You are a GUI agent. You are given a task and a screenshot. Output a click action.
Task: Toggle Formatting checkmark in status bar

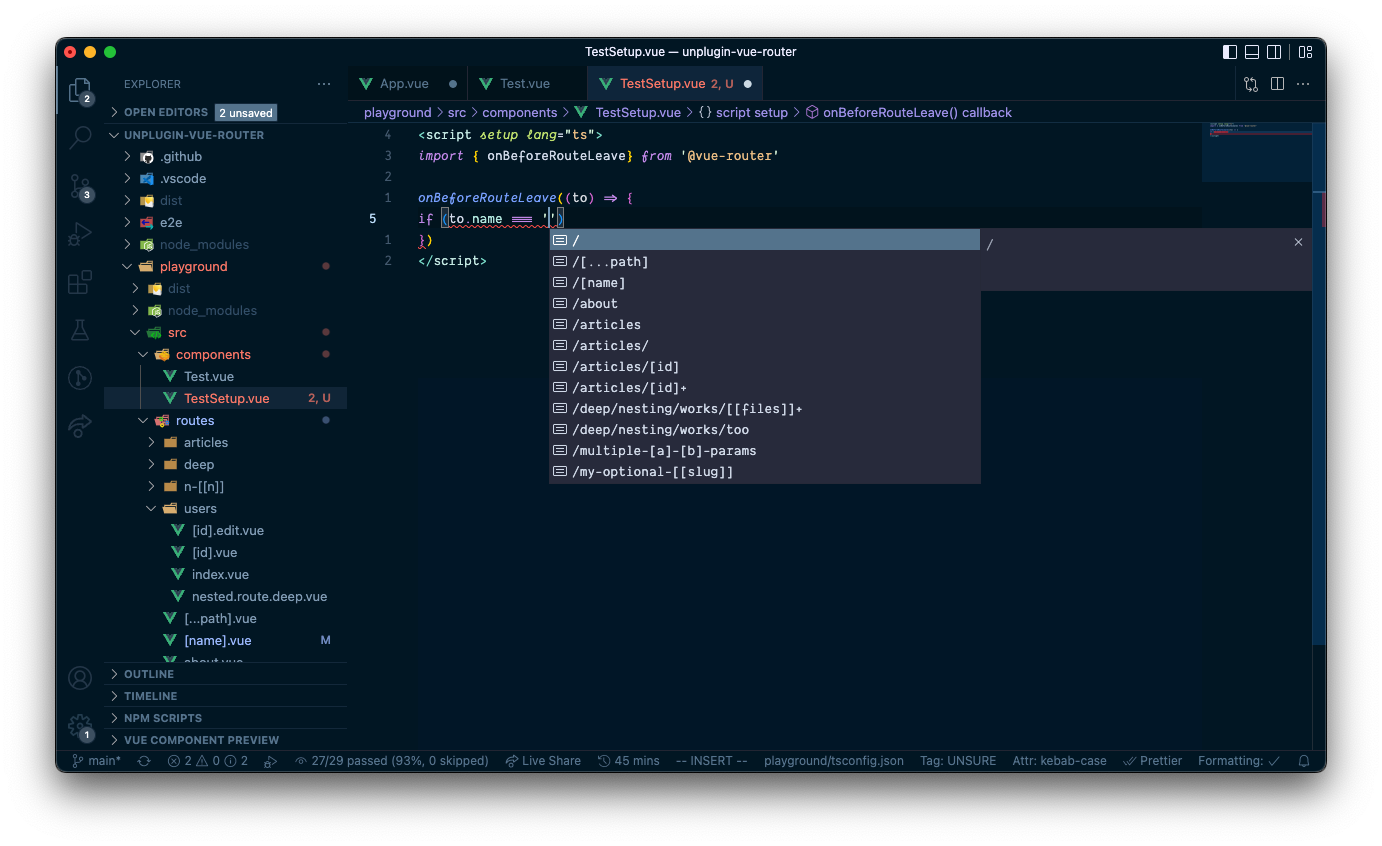(x=1240, y=761)
